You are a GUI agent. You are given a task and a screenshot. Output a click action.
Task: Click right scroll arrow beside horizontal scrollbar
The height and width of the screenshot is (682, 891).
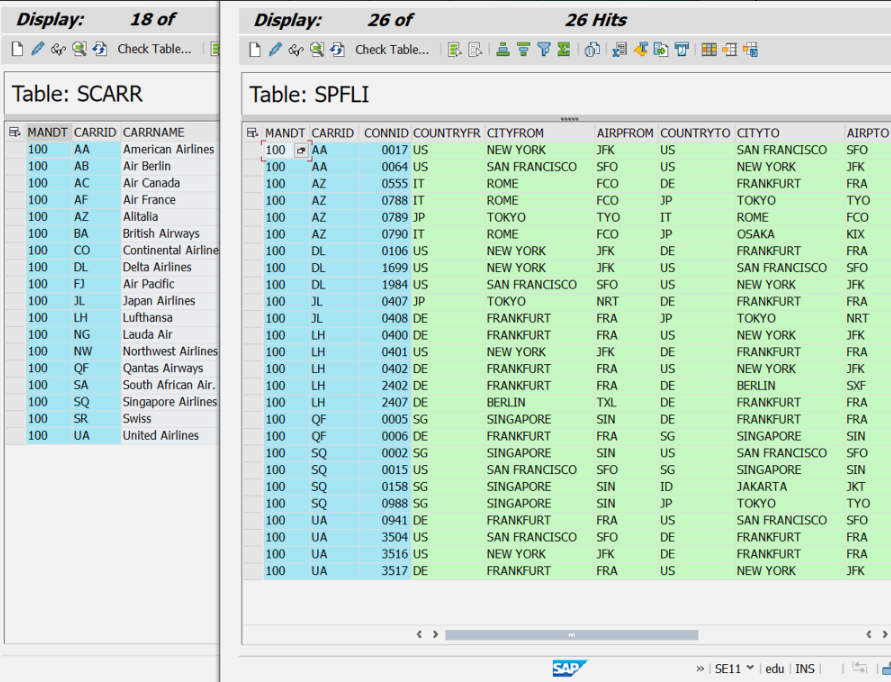[435, 634]
